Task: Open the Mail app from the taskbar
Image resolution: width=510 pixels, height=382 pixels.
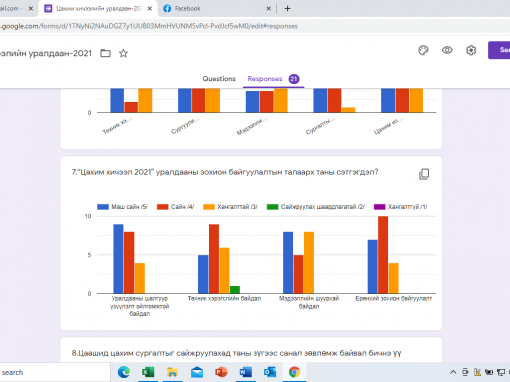Action: (197, 372)
